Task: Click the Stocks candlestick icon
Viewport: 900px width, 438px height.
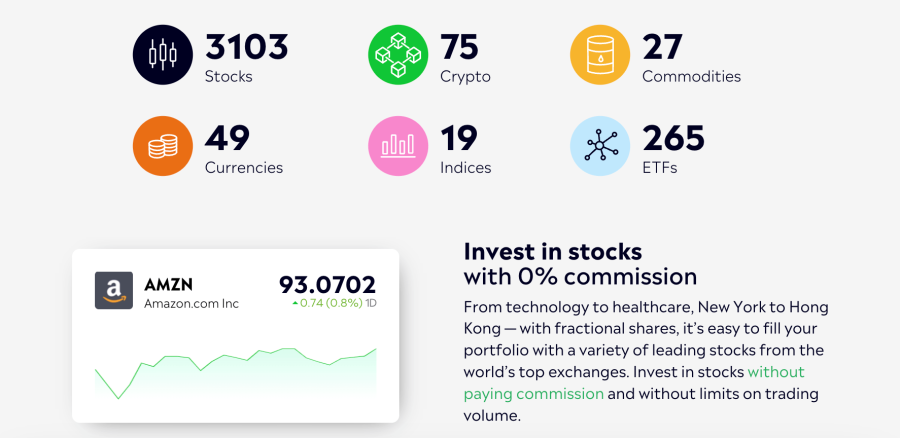Action: coord(162,55)
